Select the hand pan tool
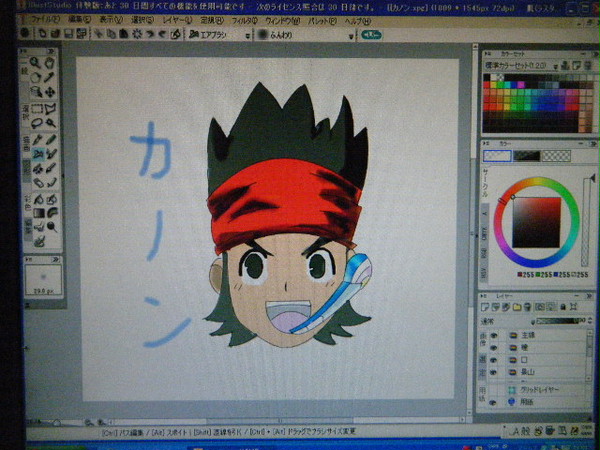 [50, 62]
